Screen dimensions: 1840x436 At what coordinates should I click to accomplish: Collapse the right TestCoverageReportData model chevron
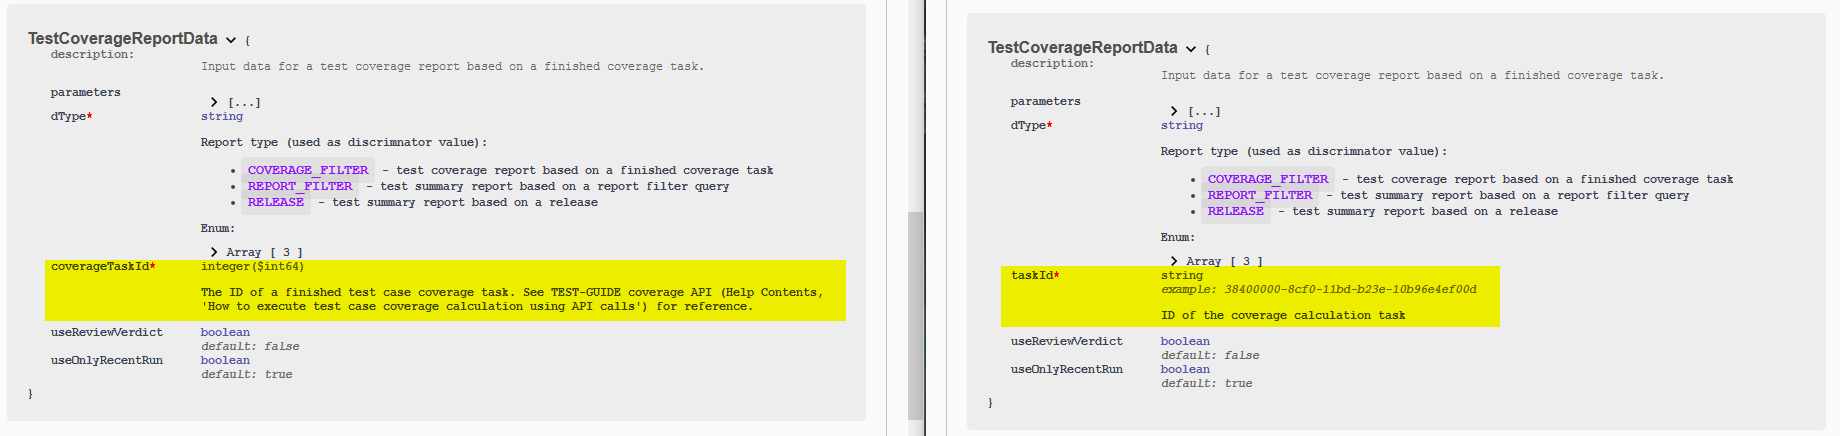coord(1191,49)
